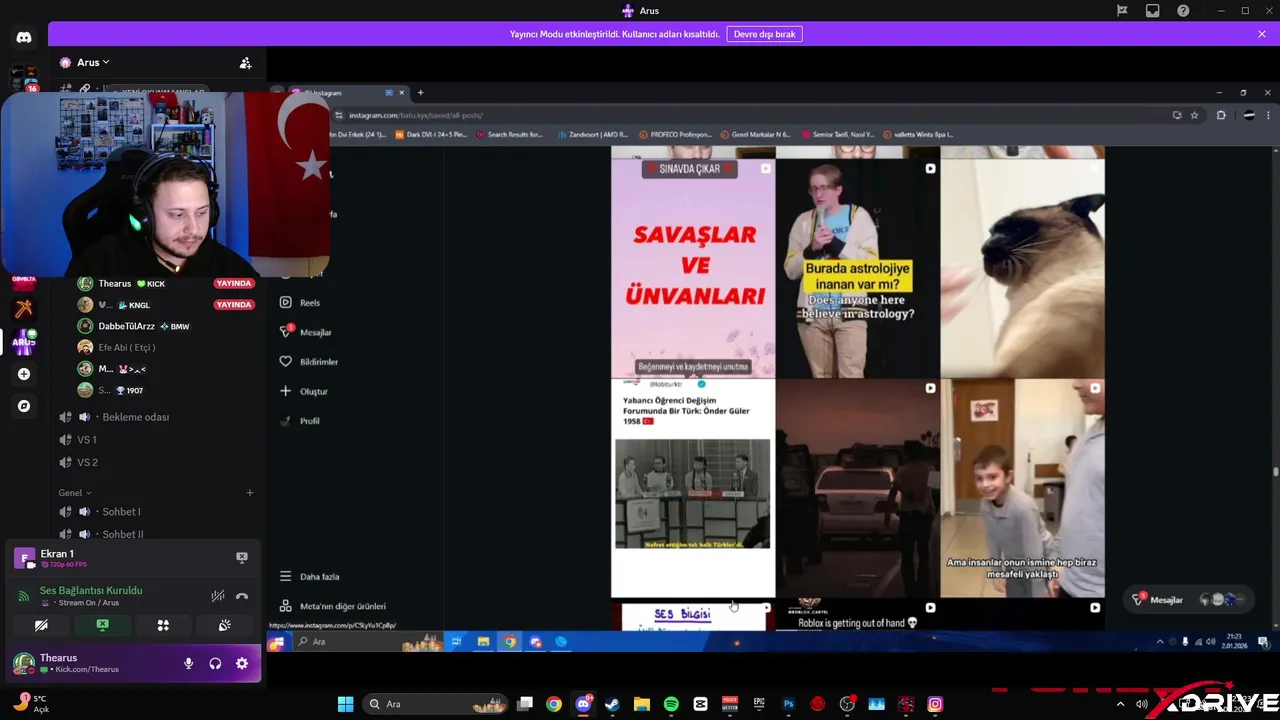Viewport: 1280px width, 720px height.
Task: Join Bekleme odası voice channel
Action: 136,417
